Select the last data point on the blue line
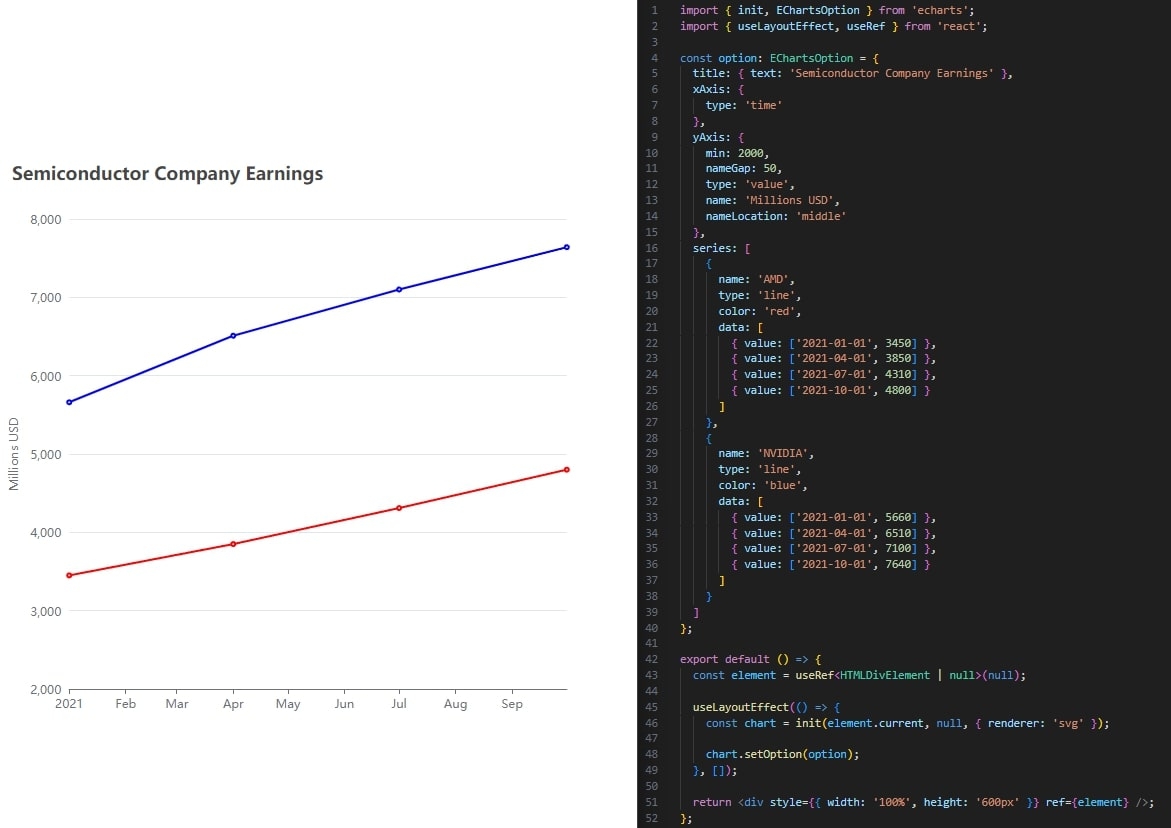 point(566,246)
